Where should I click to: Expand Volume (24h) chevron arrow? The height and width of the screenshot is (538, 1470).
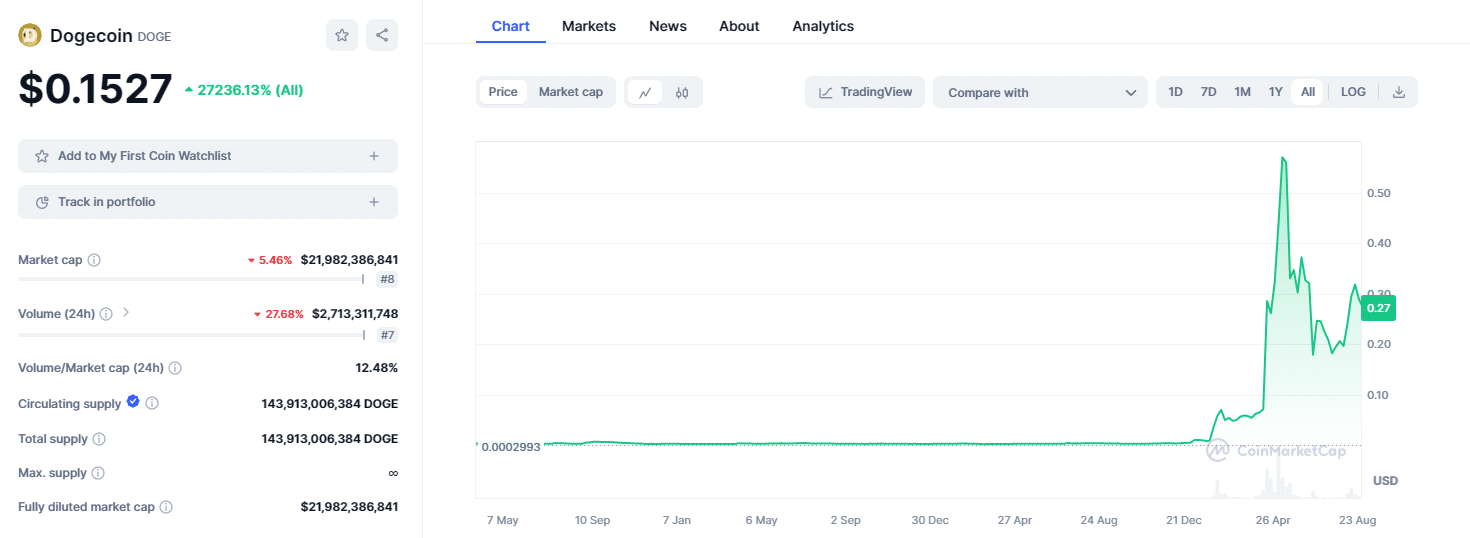click(x=126, y=313)
